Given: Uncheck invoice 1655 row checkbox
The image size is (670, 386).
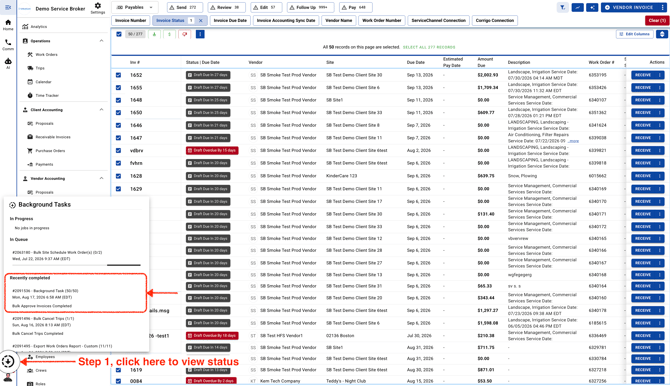Looking at the screenshot, I should (x=118, y=88).
